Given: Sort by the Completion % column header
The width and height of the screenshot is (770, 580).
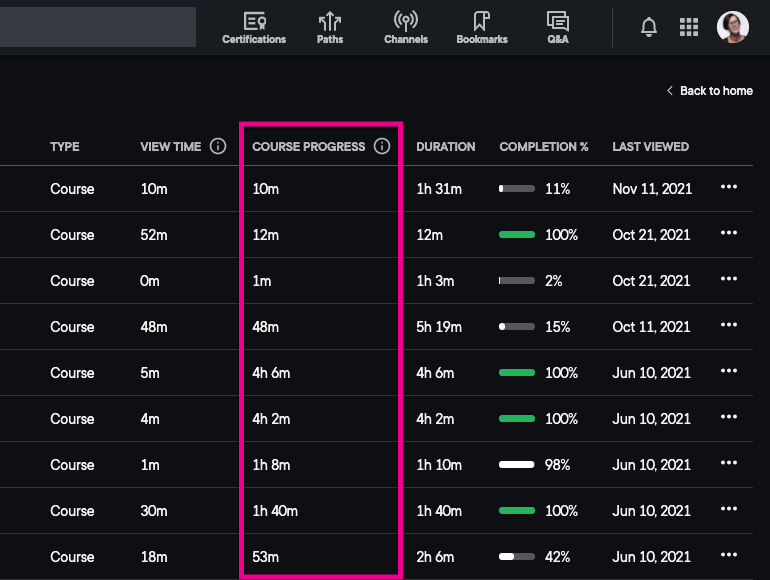Looking at the screenshot, I should pos(544,147).
